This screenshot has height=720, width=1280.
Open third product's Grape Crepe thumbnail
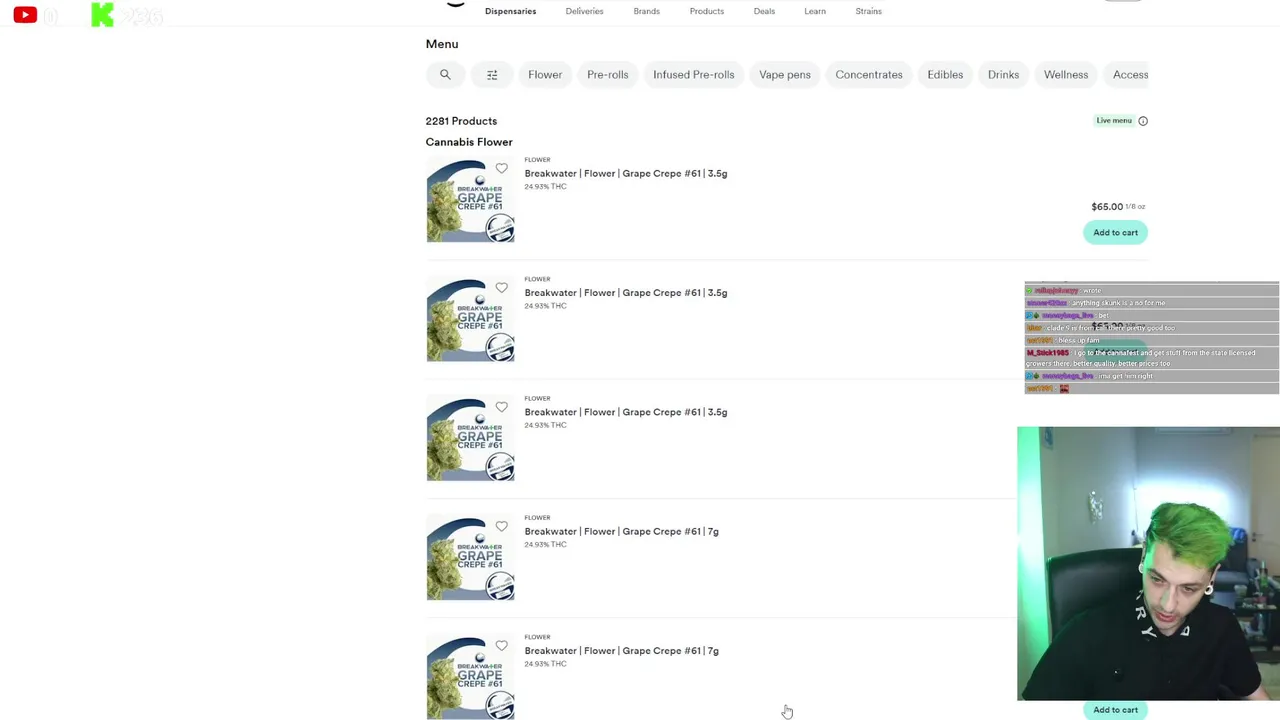click(470, 438)
